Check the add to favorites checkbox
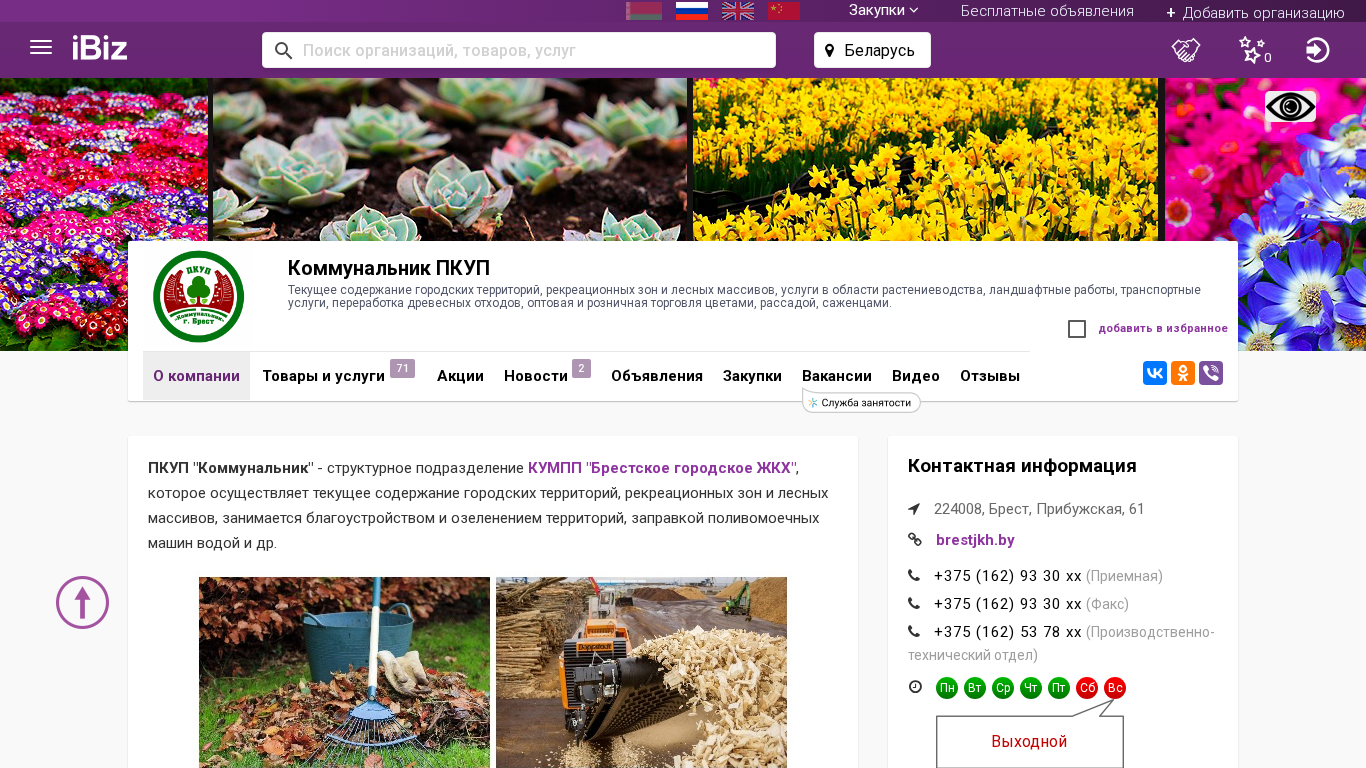1366x768 pixels. [1077, 329]
